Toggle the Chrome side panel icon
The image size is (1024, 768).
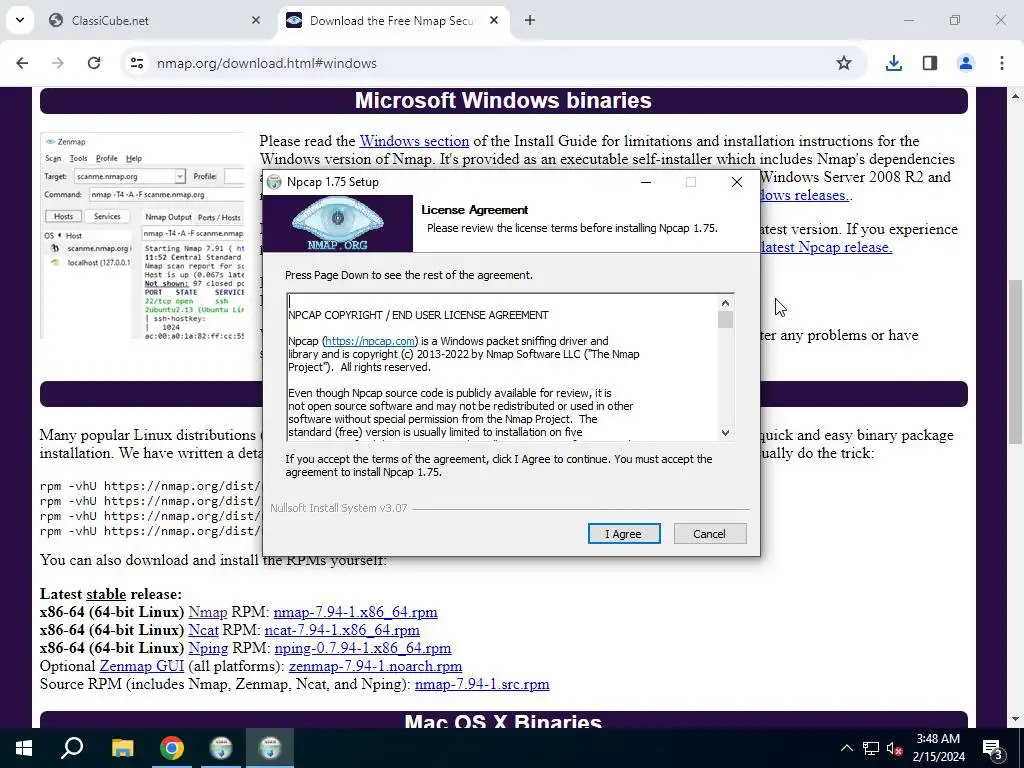pos(930,63)
